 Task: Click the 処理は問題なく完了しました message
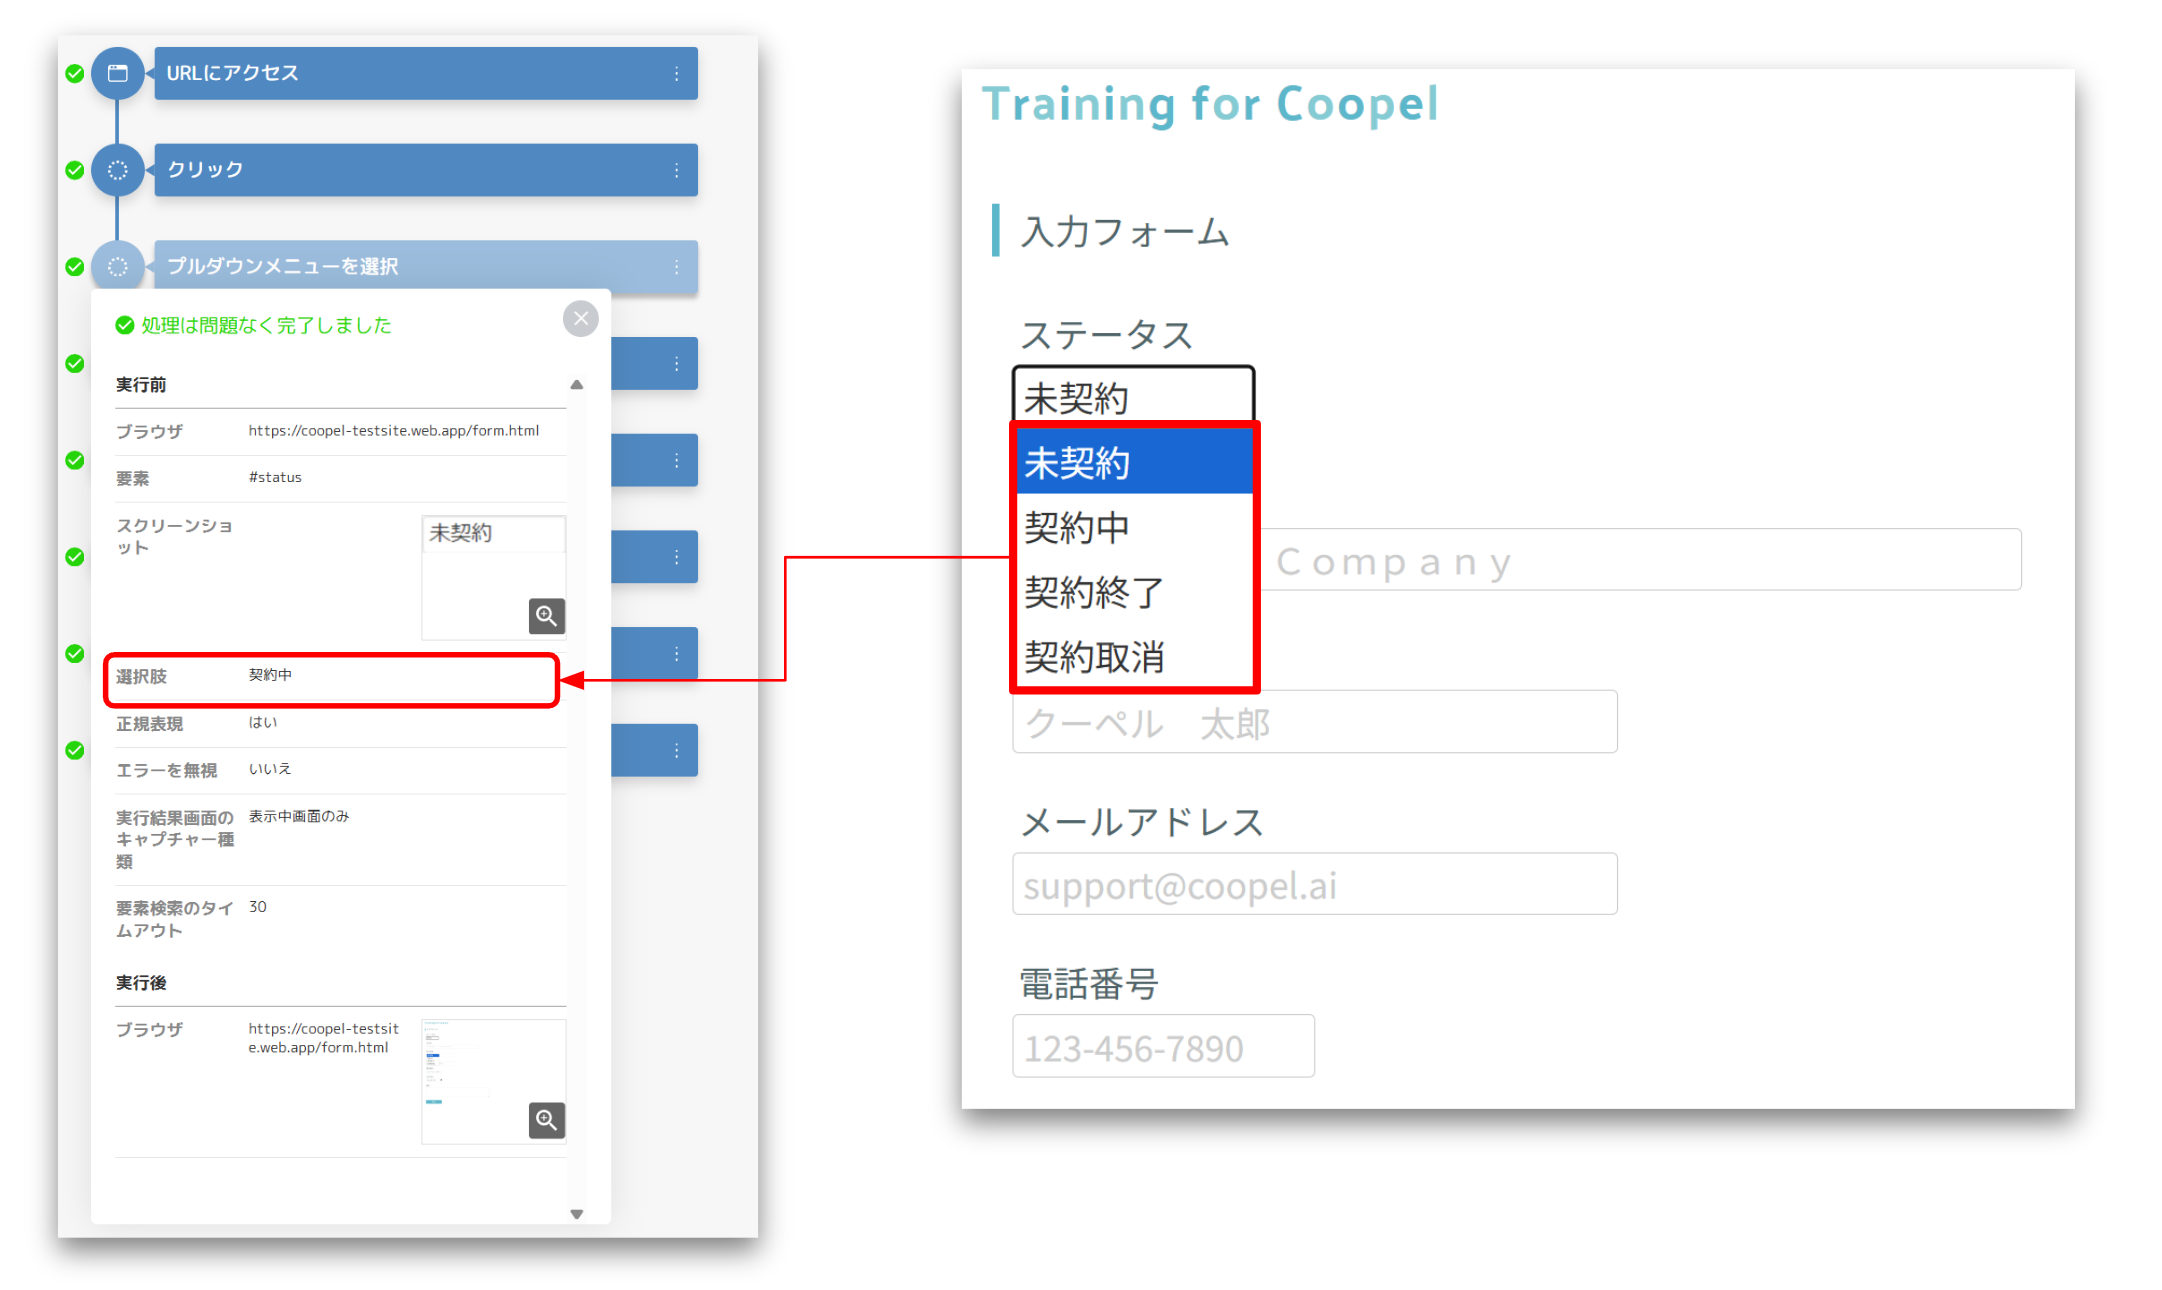pyautogui.click(x=266, y=325)
